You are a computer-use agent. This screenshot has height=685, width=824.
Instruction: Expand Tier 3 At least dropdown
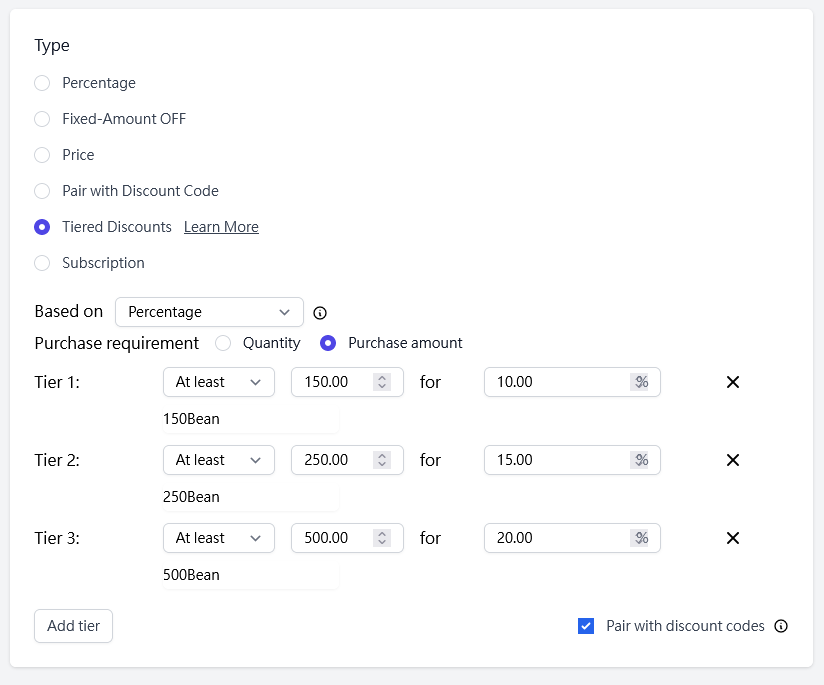(218, 538)
